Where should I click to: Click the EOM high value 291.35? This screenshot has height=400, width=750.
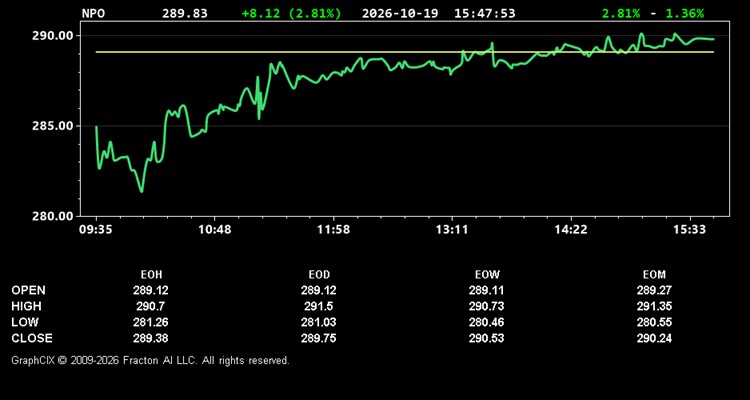pos(654,306)
